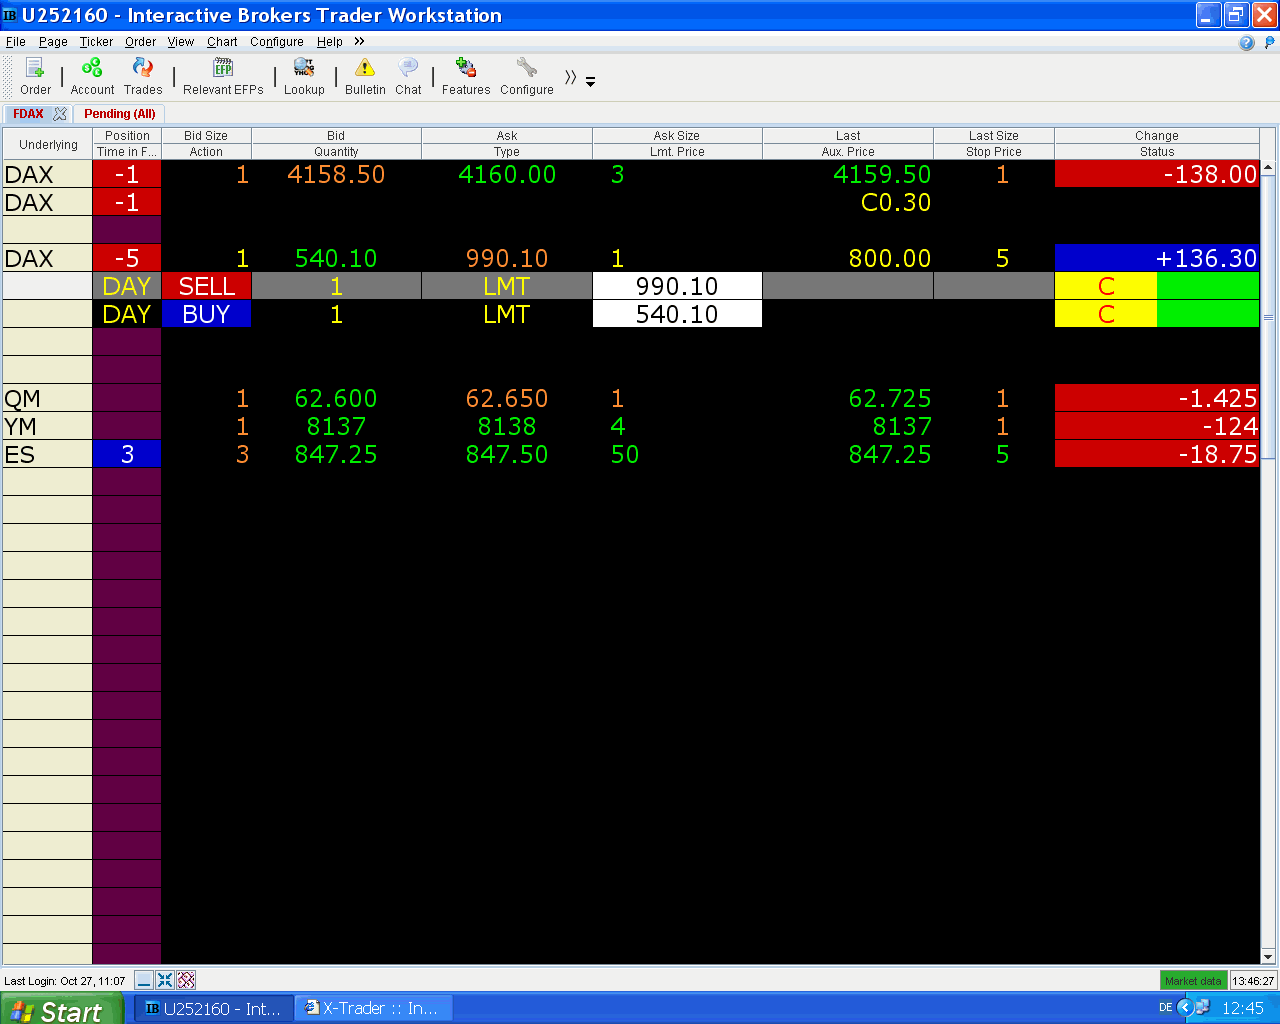Click green status cell of SELL order
Viewport: 1280px width, 1024px height.
coord(1208,286)
